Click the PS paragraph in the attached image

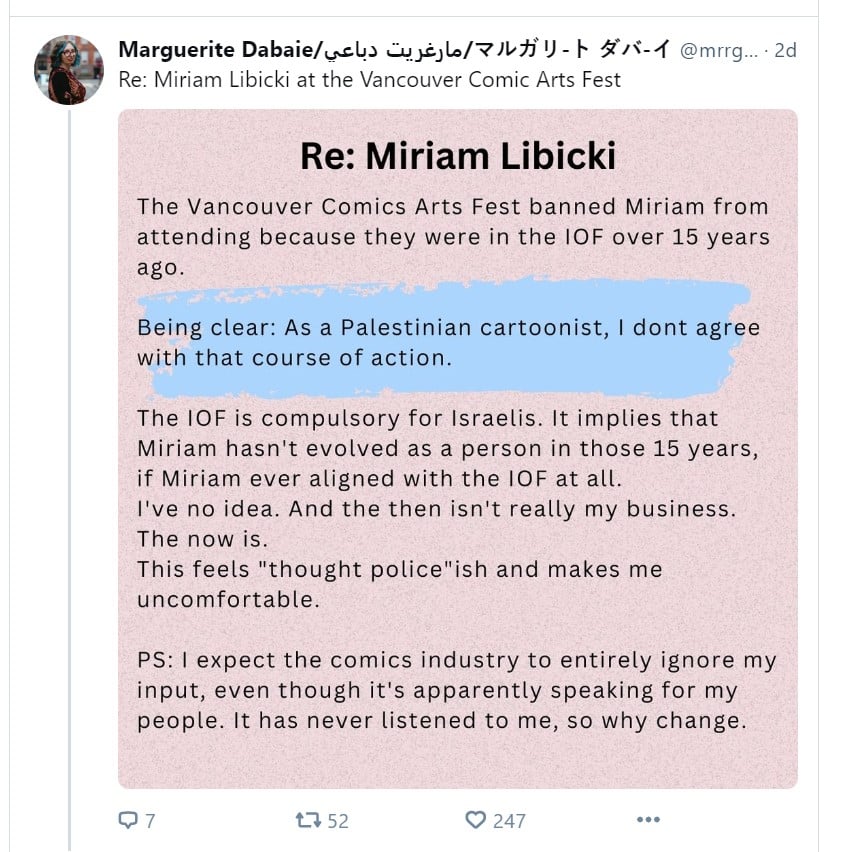456,690
